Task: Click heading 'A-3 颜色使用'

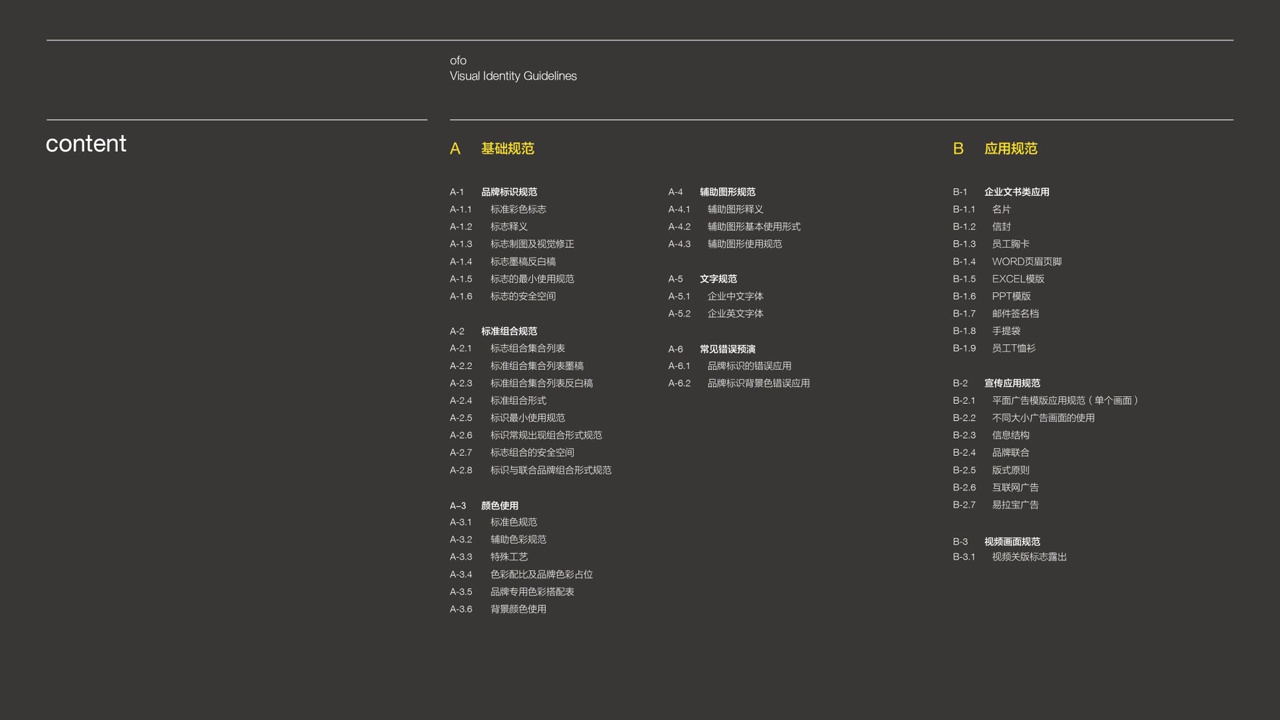Action: pos(484,506)
